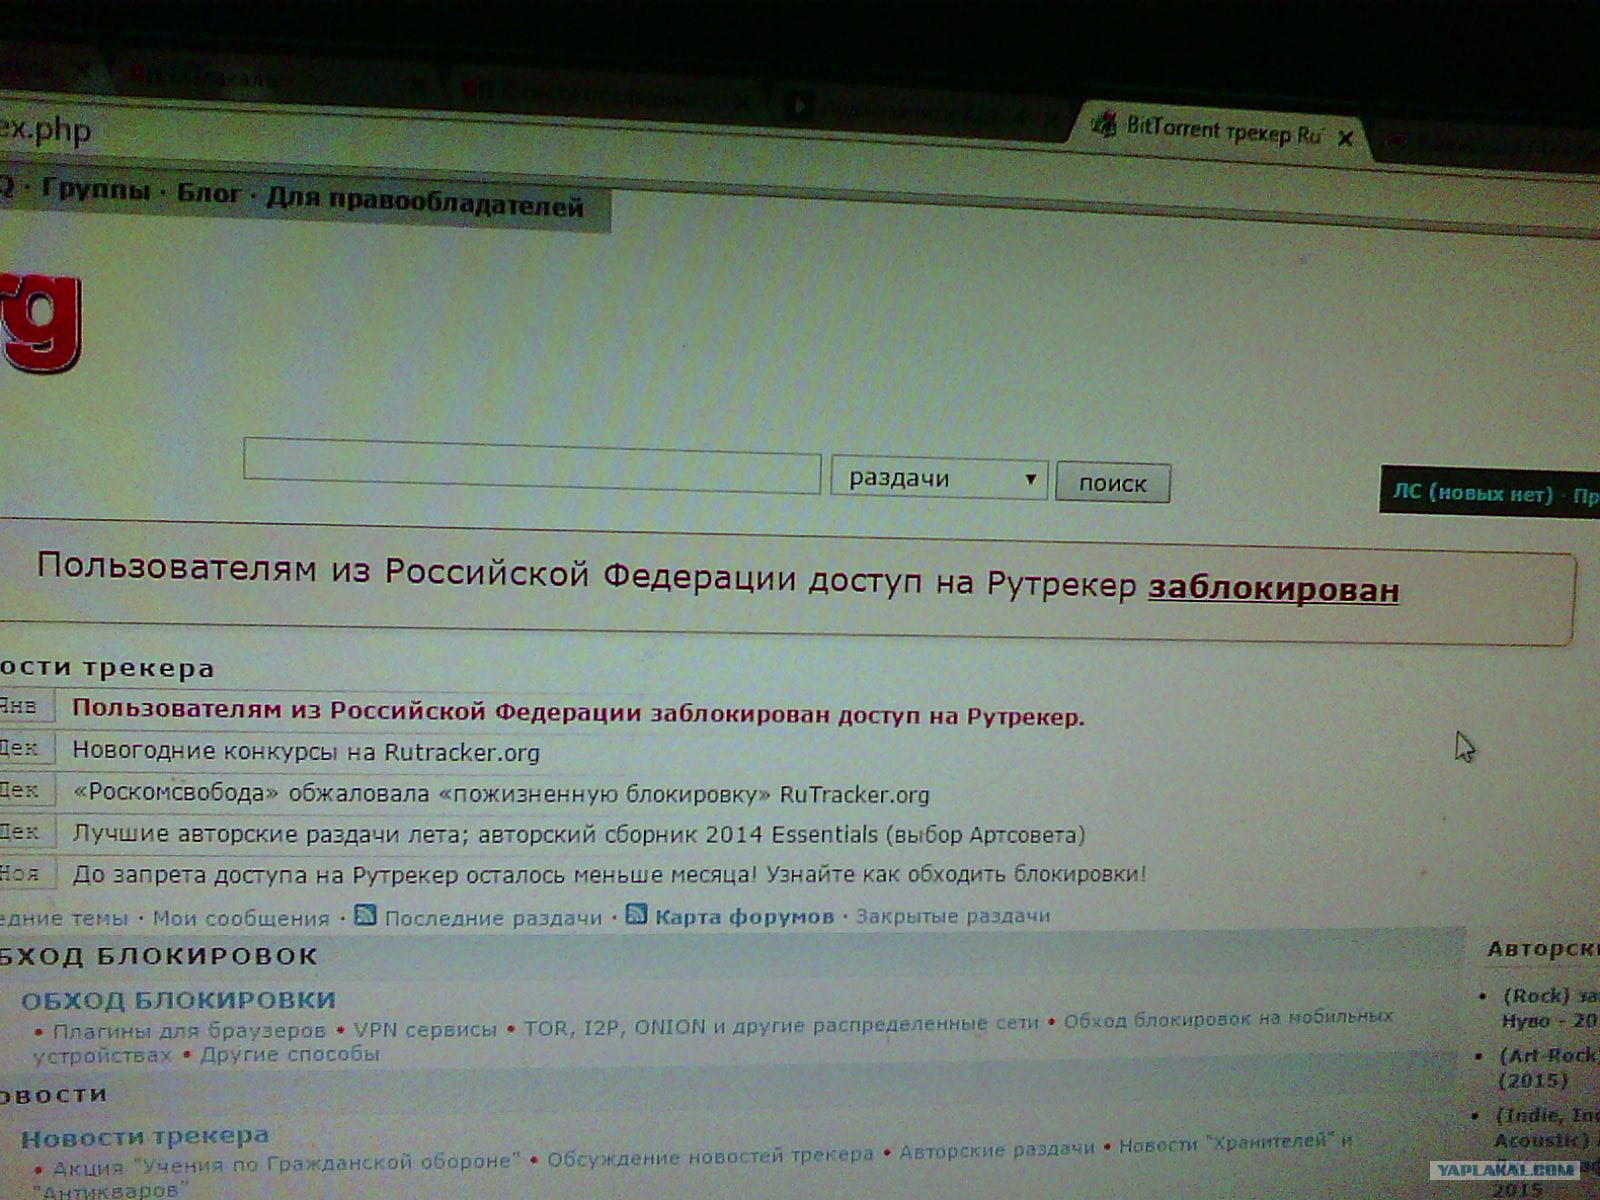This screenshot has width=1600, height=1200.
Task: Follow the underlined заблокирован banner link
Action: [1273, 589]
